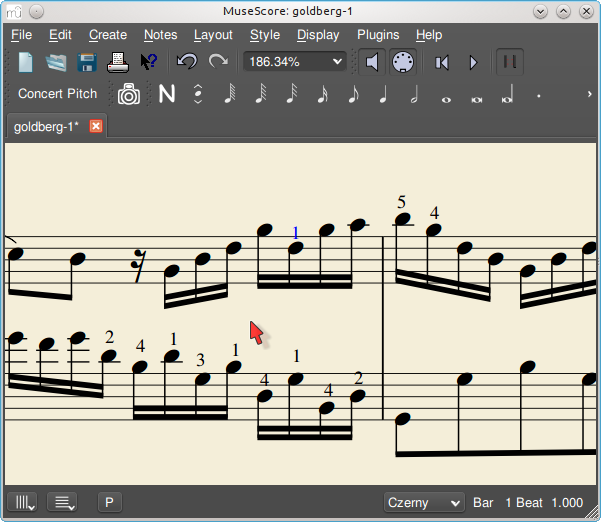This screenshot has width=601, height=522.
Task: Open the Czerny dropdown in status bar
Action: coord(424,502)
